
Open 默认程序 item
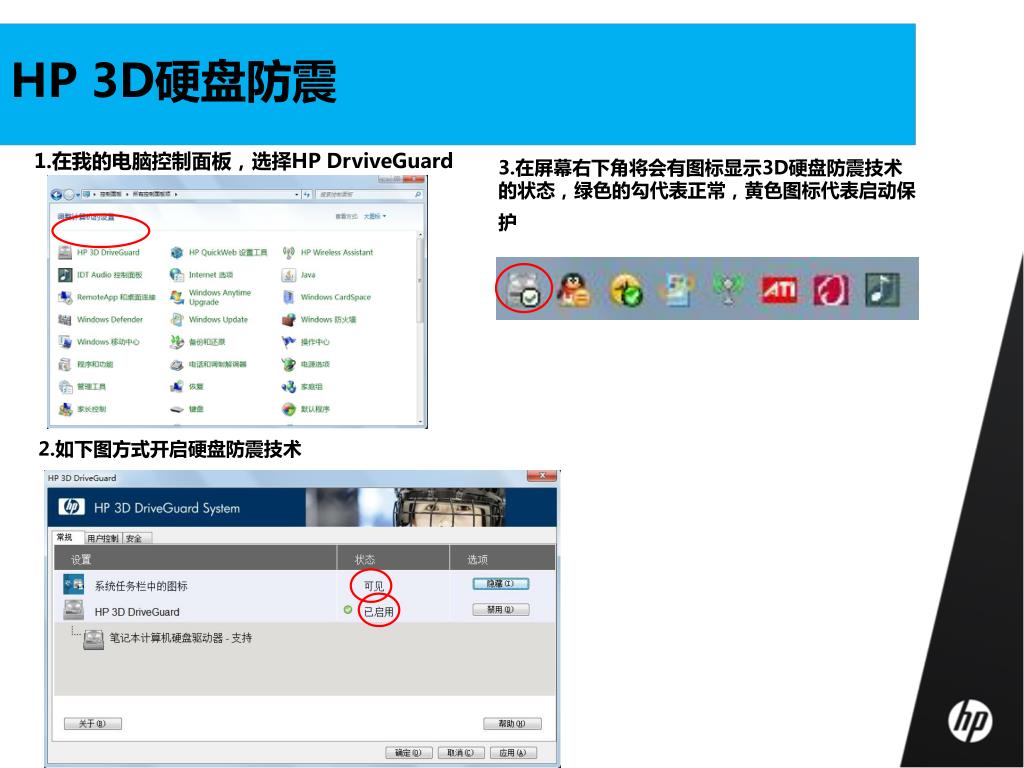tap(306, 409)
